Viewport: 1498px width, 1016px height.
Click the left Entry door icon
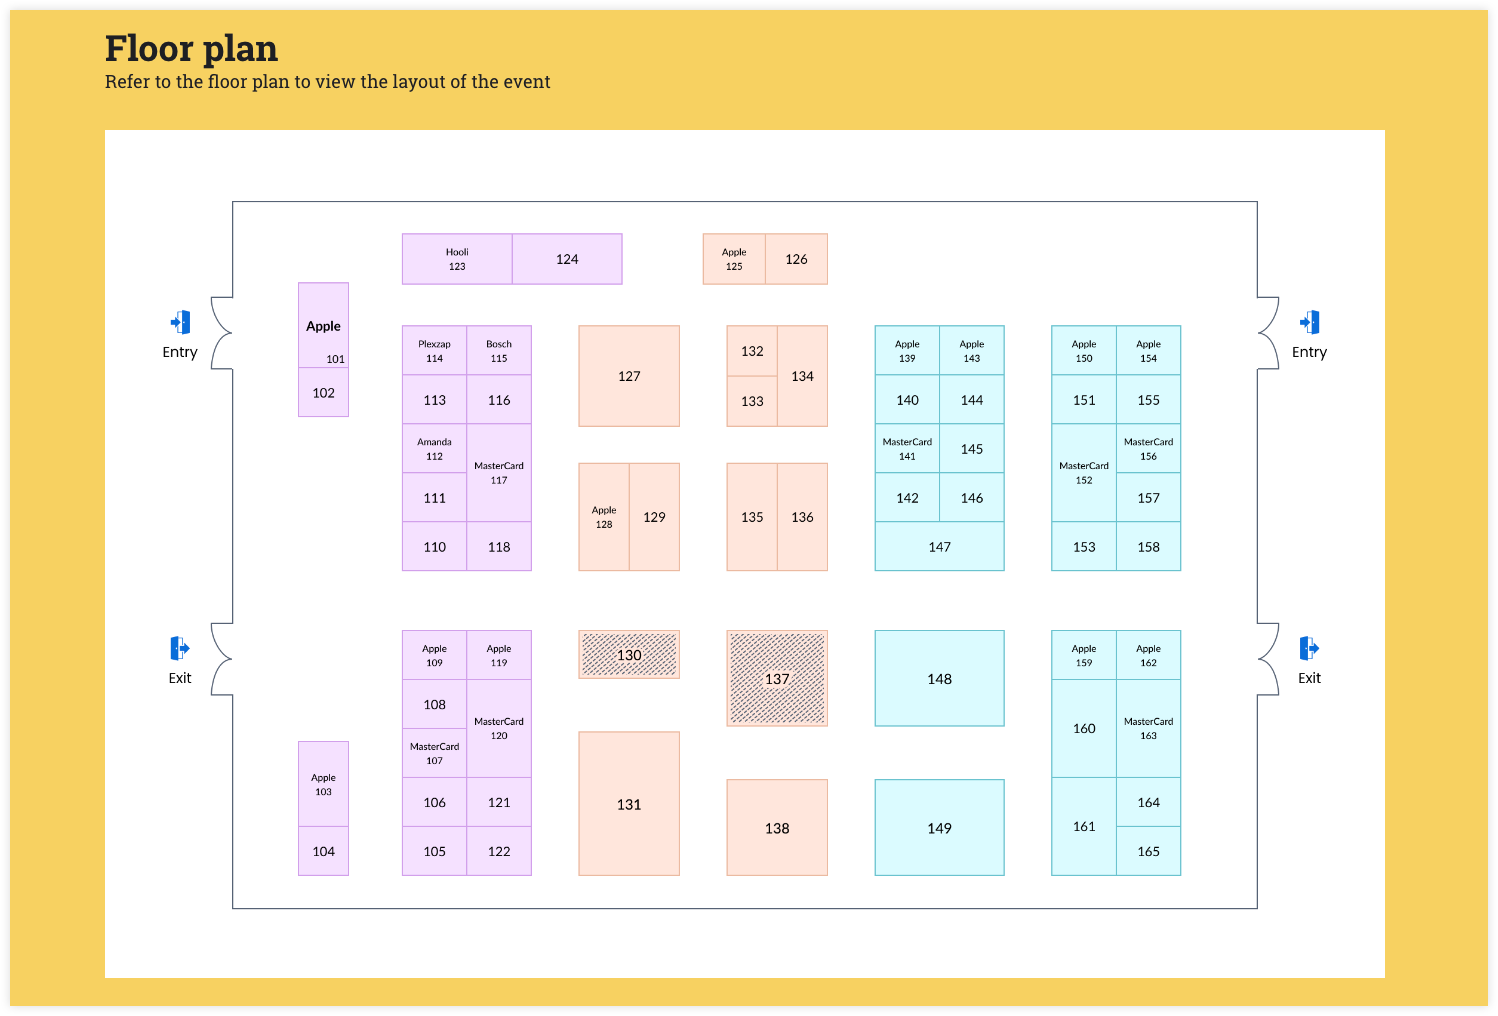tap(180, 322)
